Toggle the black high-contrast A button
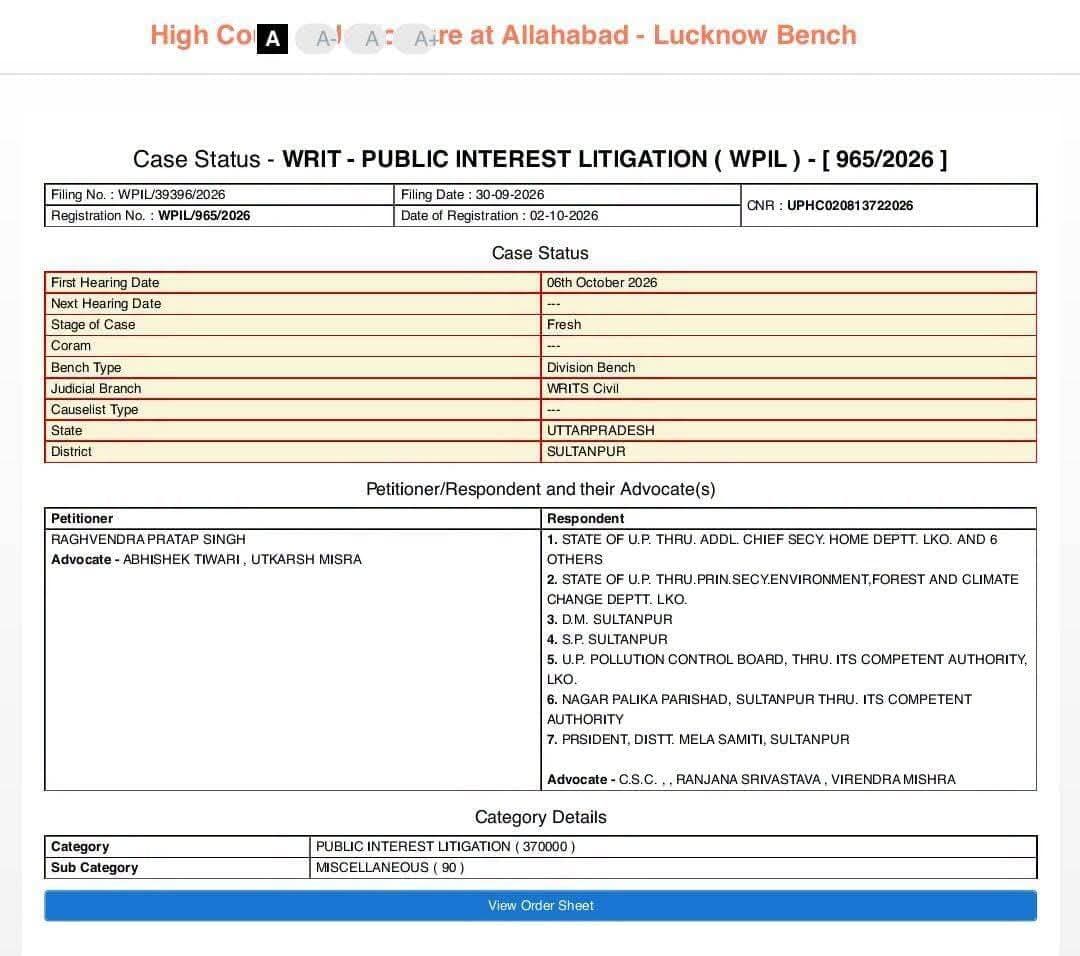Screen dimensions: 1080x956 tap(272, 39)
